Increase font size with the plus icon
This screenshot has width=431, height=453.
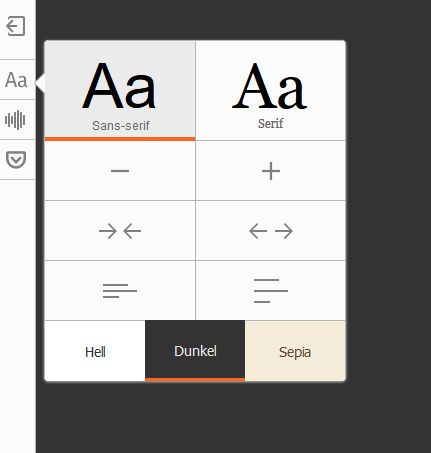coord(271,171)
